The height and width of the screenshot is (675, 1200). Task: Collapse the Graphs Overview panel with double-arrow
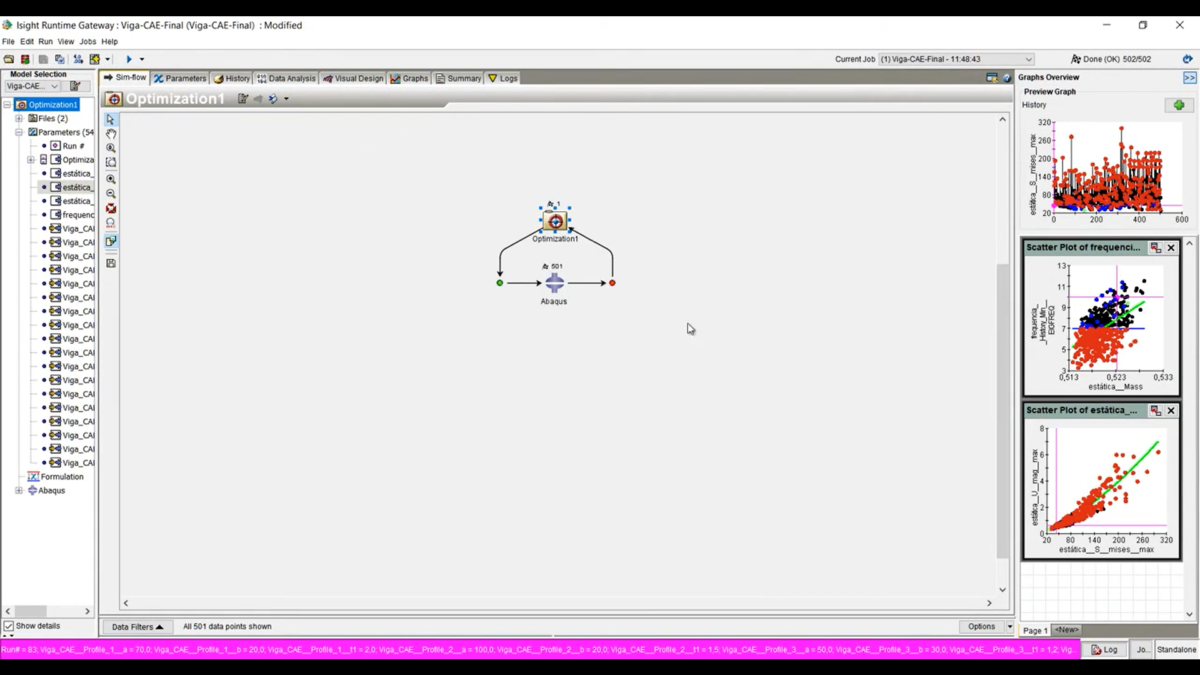(x=1190, y=78)
